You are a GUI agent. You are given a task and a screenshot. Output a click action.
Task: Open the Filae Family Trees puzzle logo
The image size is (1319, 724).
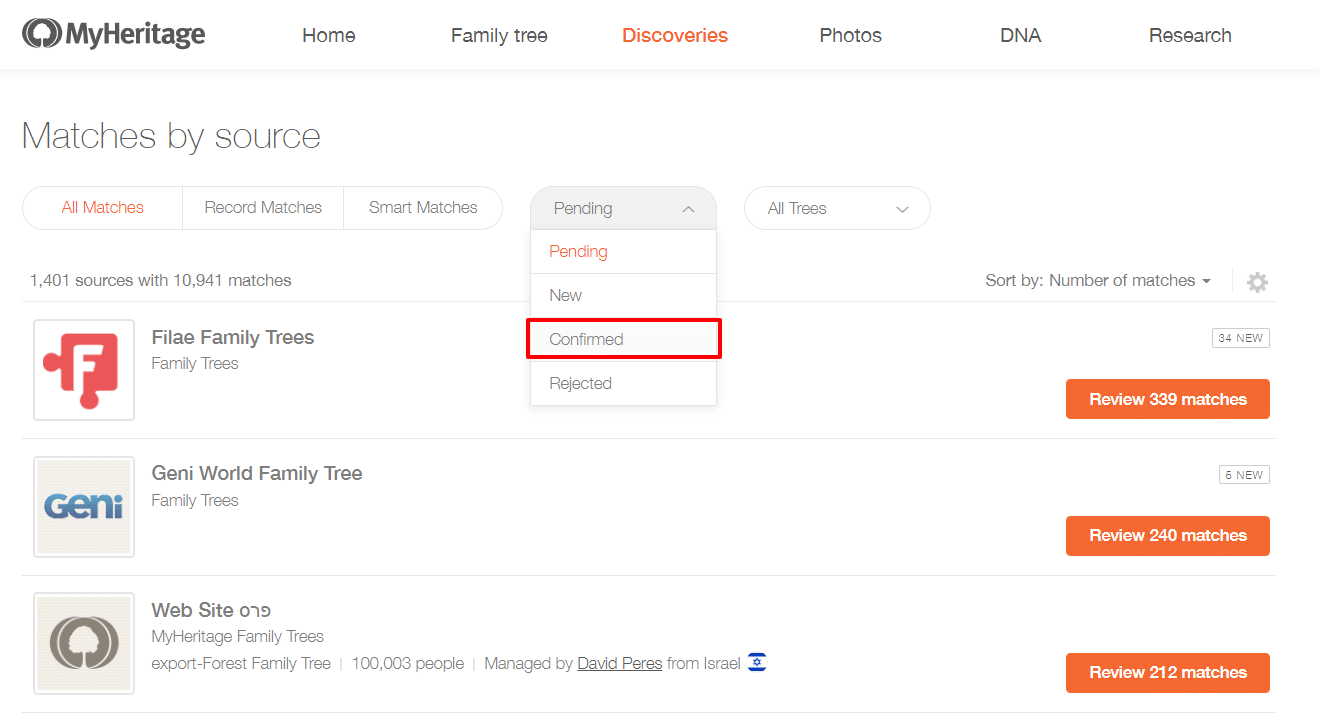pos(84,370)
